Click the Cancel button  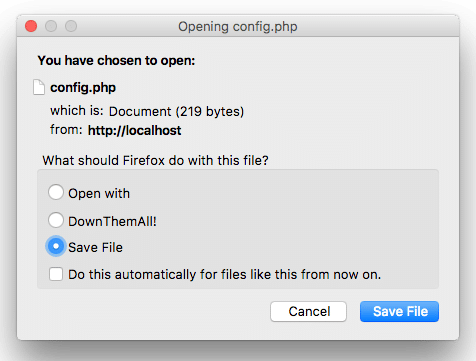click(x=308, y=311)
